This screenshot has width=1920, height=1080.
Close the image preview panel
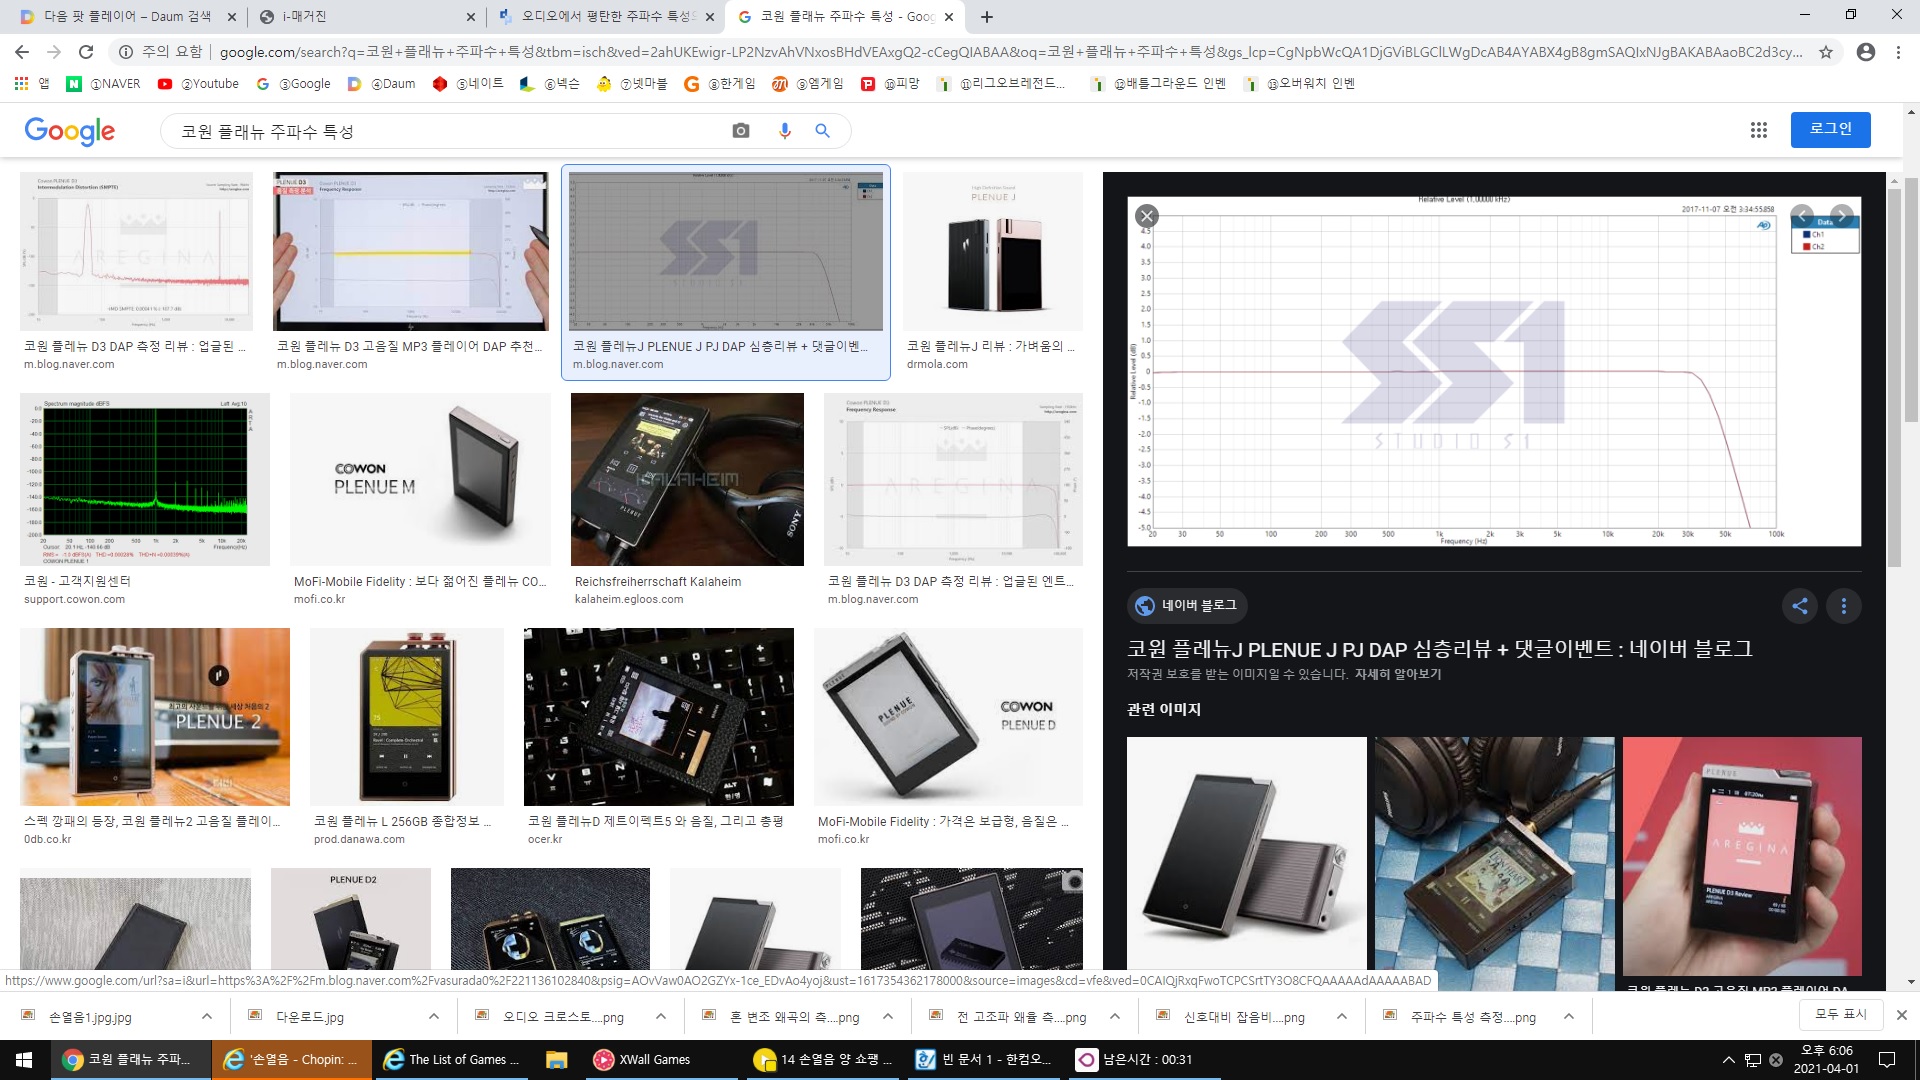tap(1147, 216)
